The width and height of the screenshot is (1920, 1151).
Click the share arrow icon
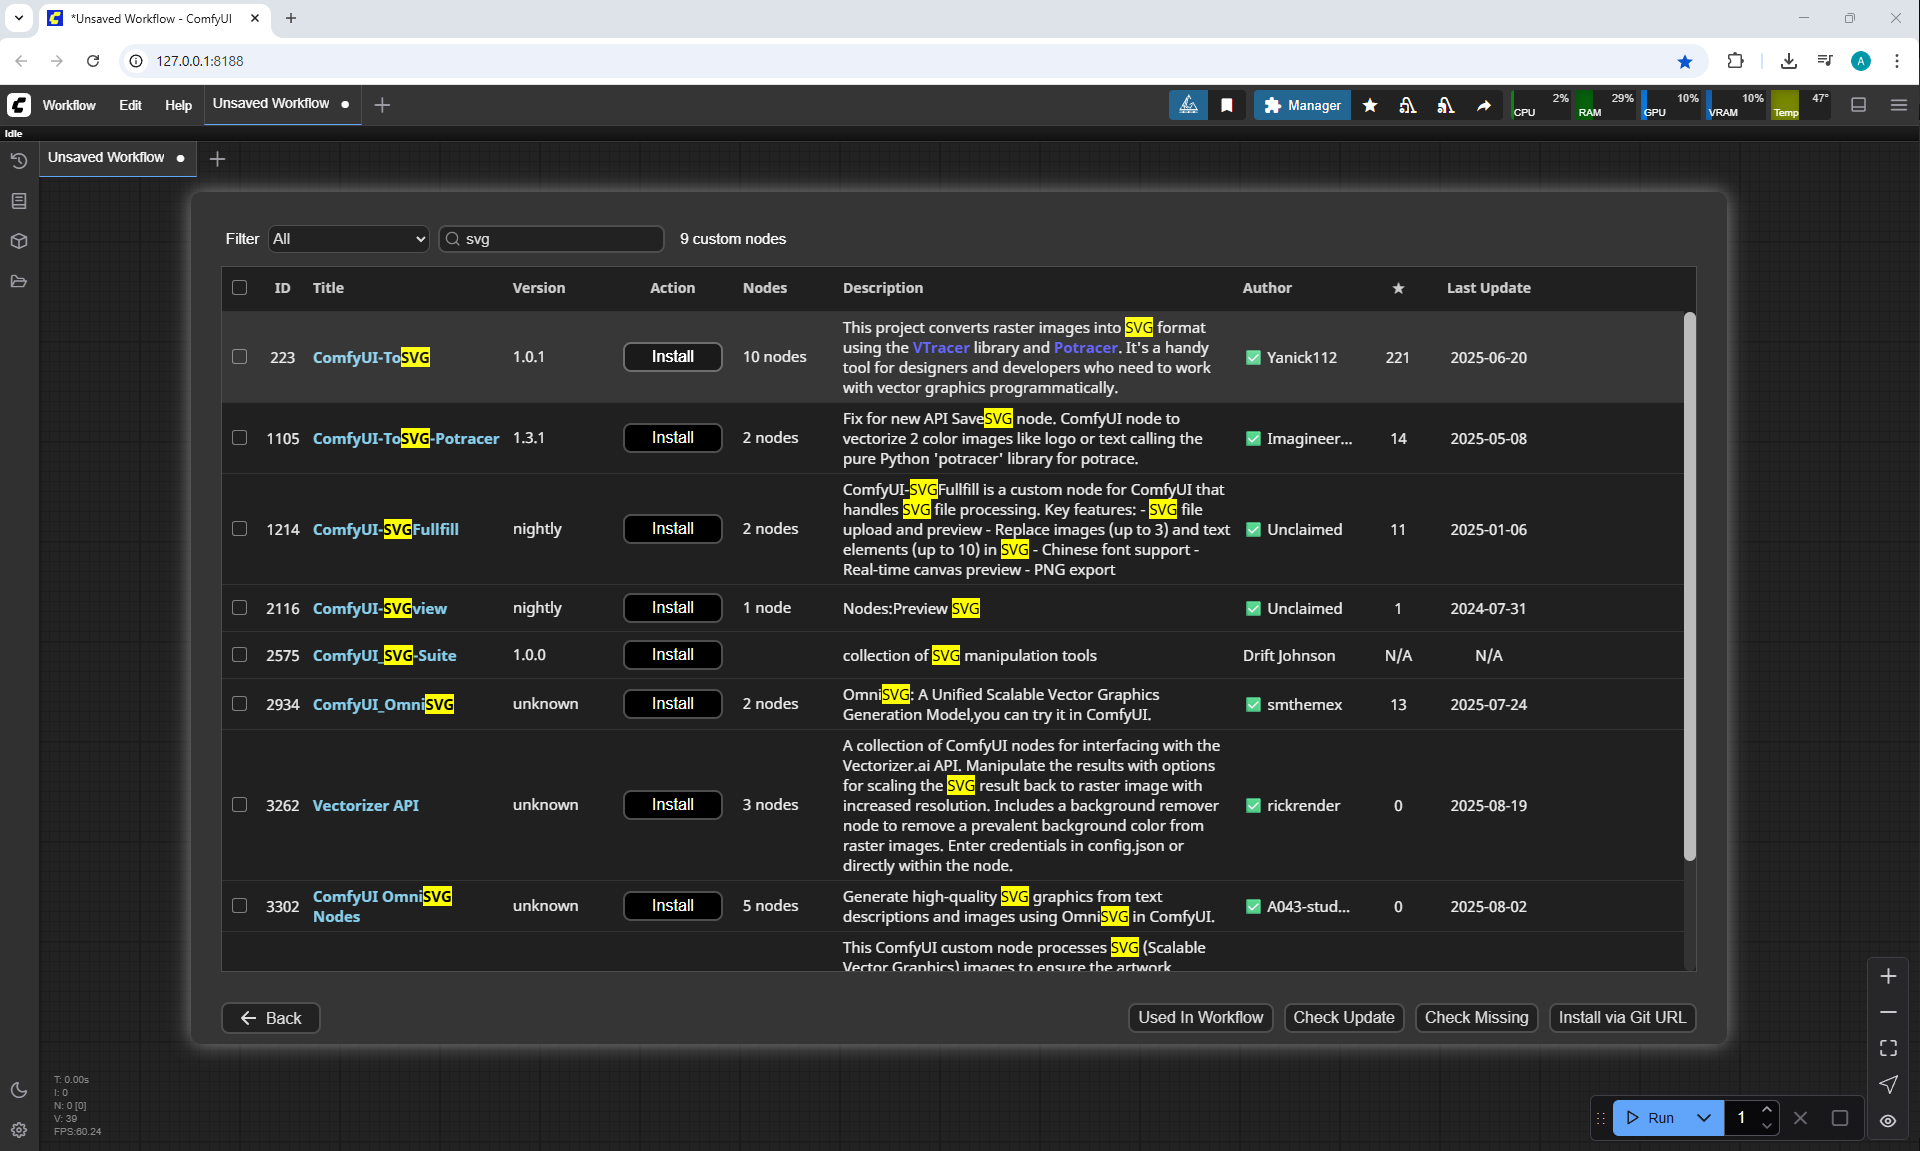click(1484, 105)
